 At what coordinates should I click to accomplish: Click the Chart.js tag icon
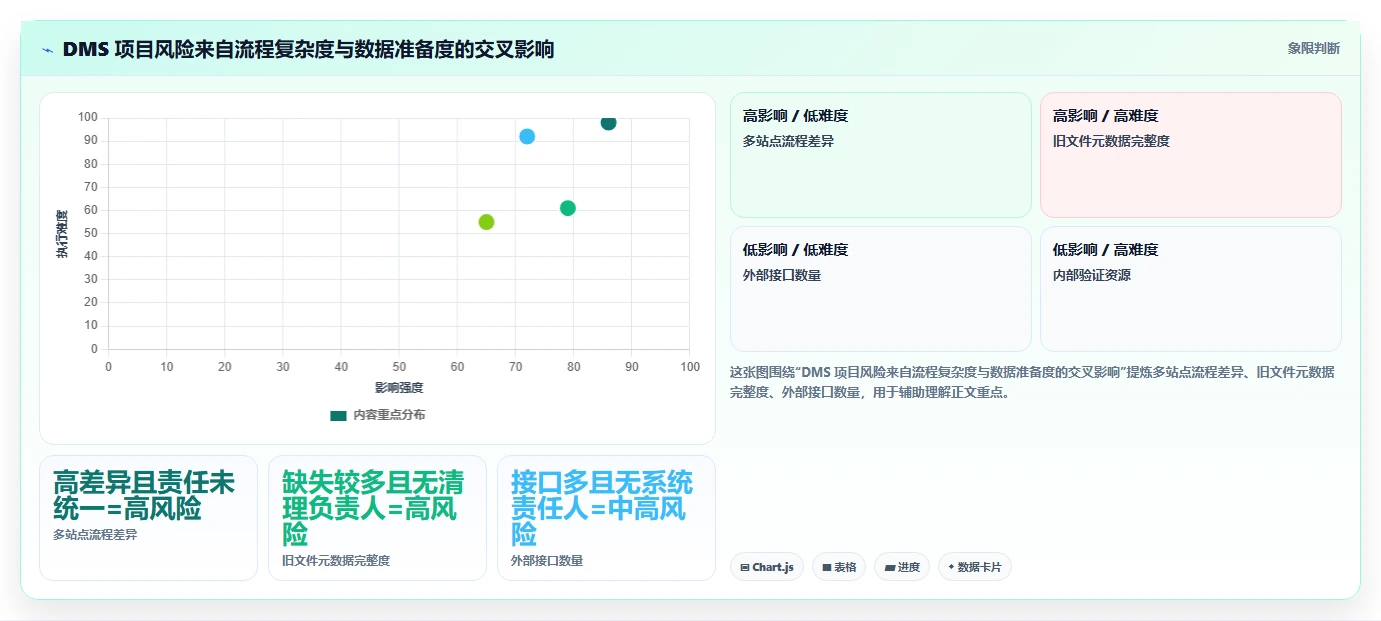tap(745, 567)
